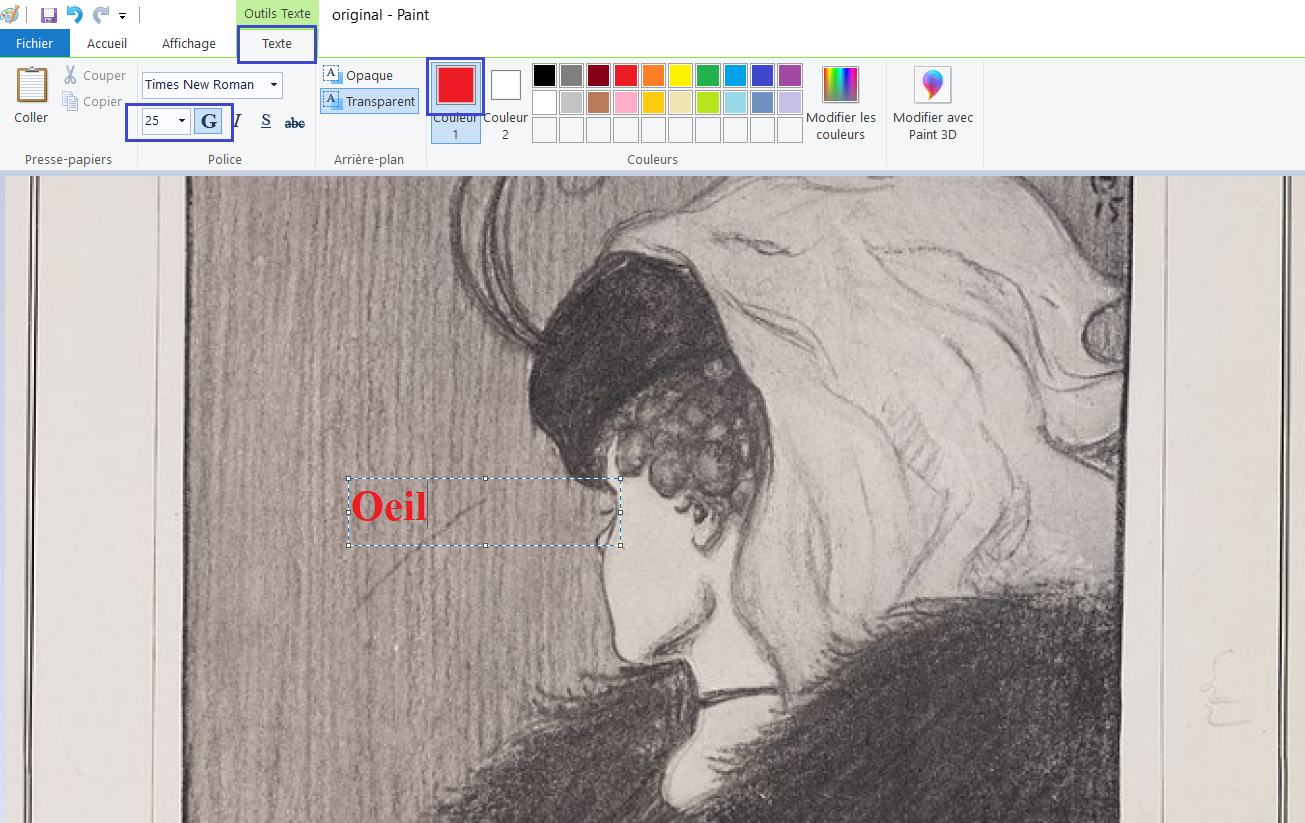Click the Save icon in the quick access toolbar
Image resolution: width=1305 pixels, height=823 pixels.
tap(48, 15)
